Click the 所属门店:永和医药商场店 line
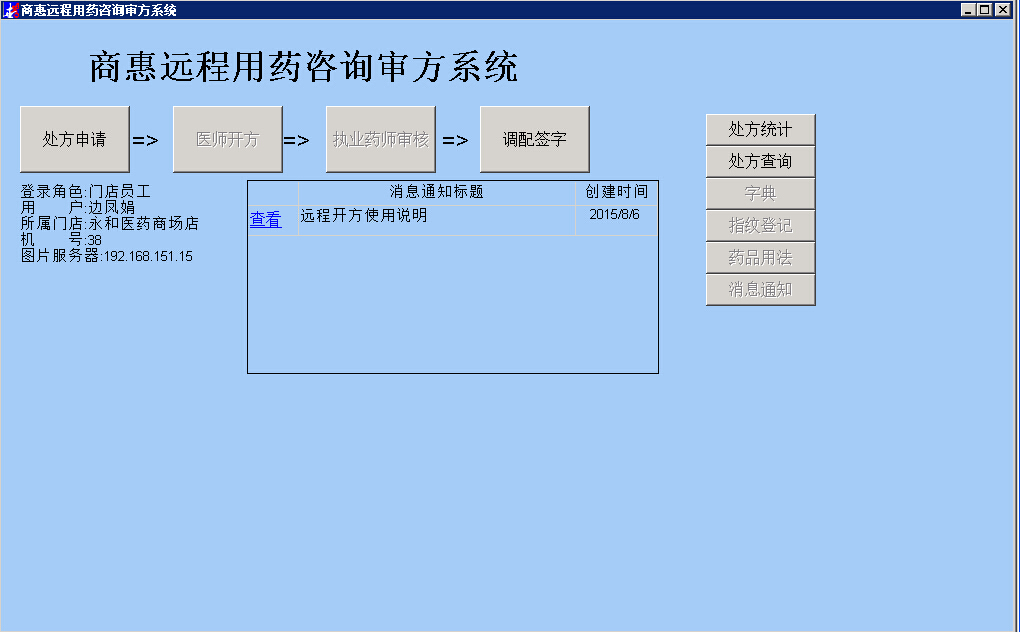 click(x=109, y=224)
